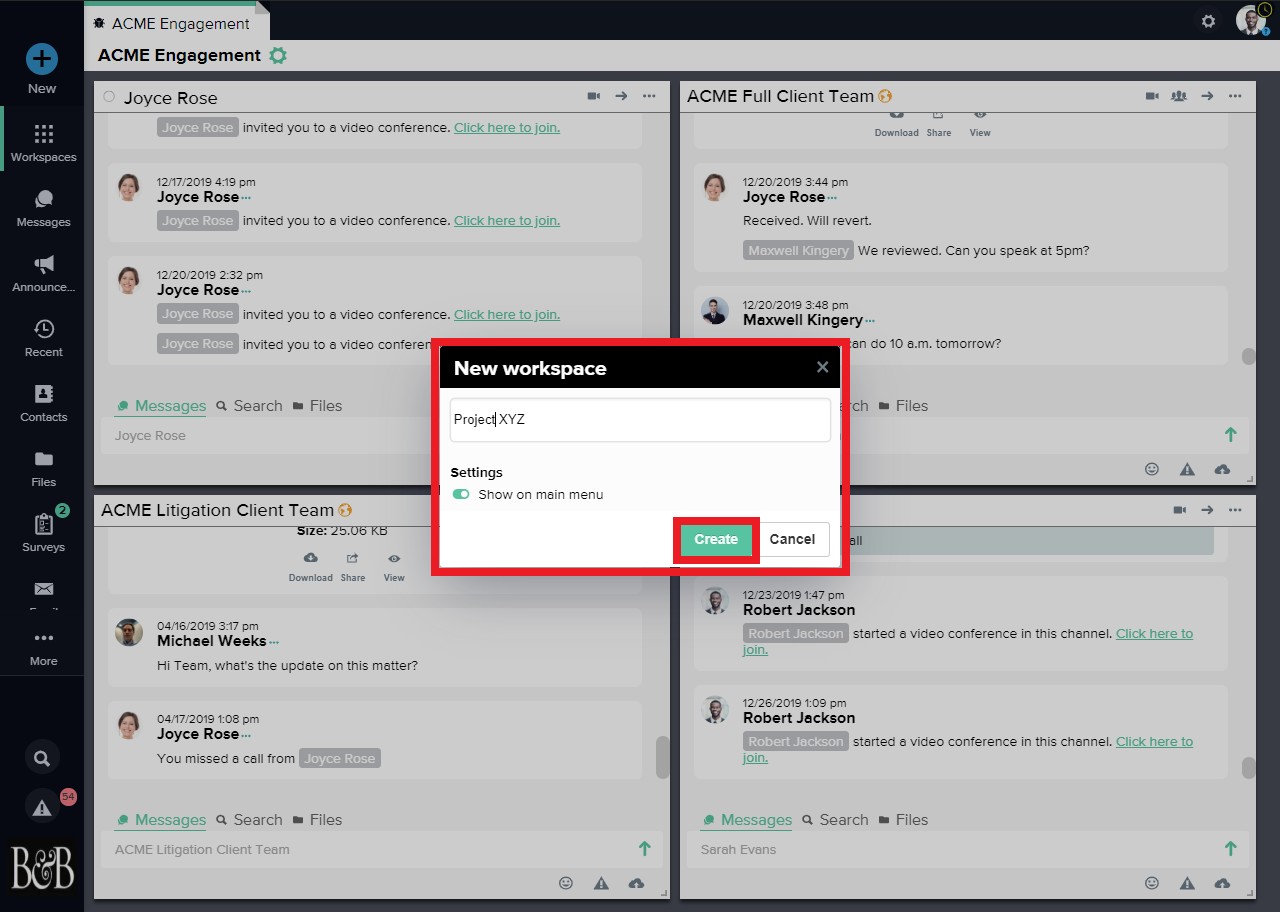Click arrow icon in ACME Full Client Team header
1280x912 pixels.
(x=1207, y=96)
